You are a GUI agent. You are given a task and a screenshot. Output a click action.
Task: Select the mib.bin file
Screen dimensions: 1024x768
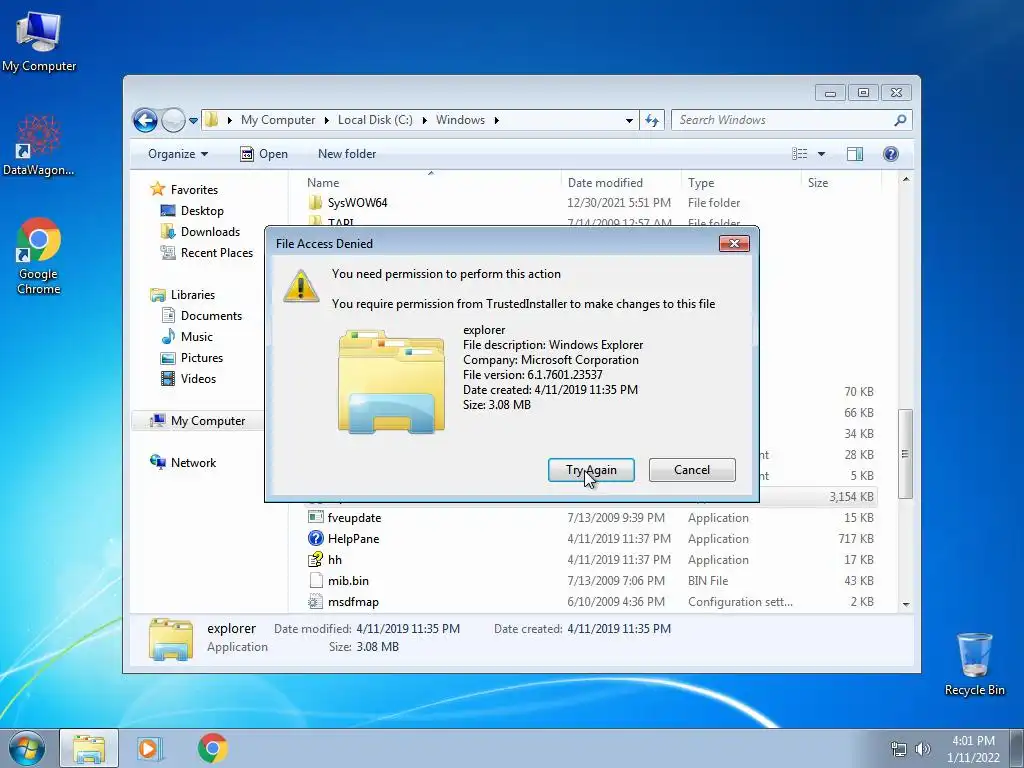point(592,580)
